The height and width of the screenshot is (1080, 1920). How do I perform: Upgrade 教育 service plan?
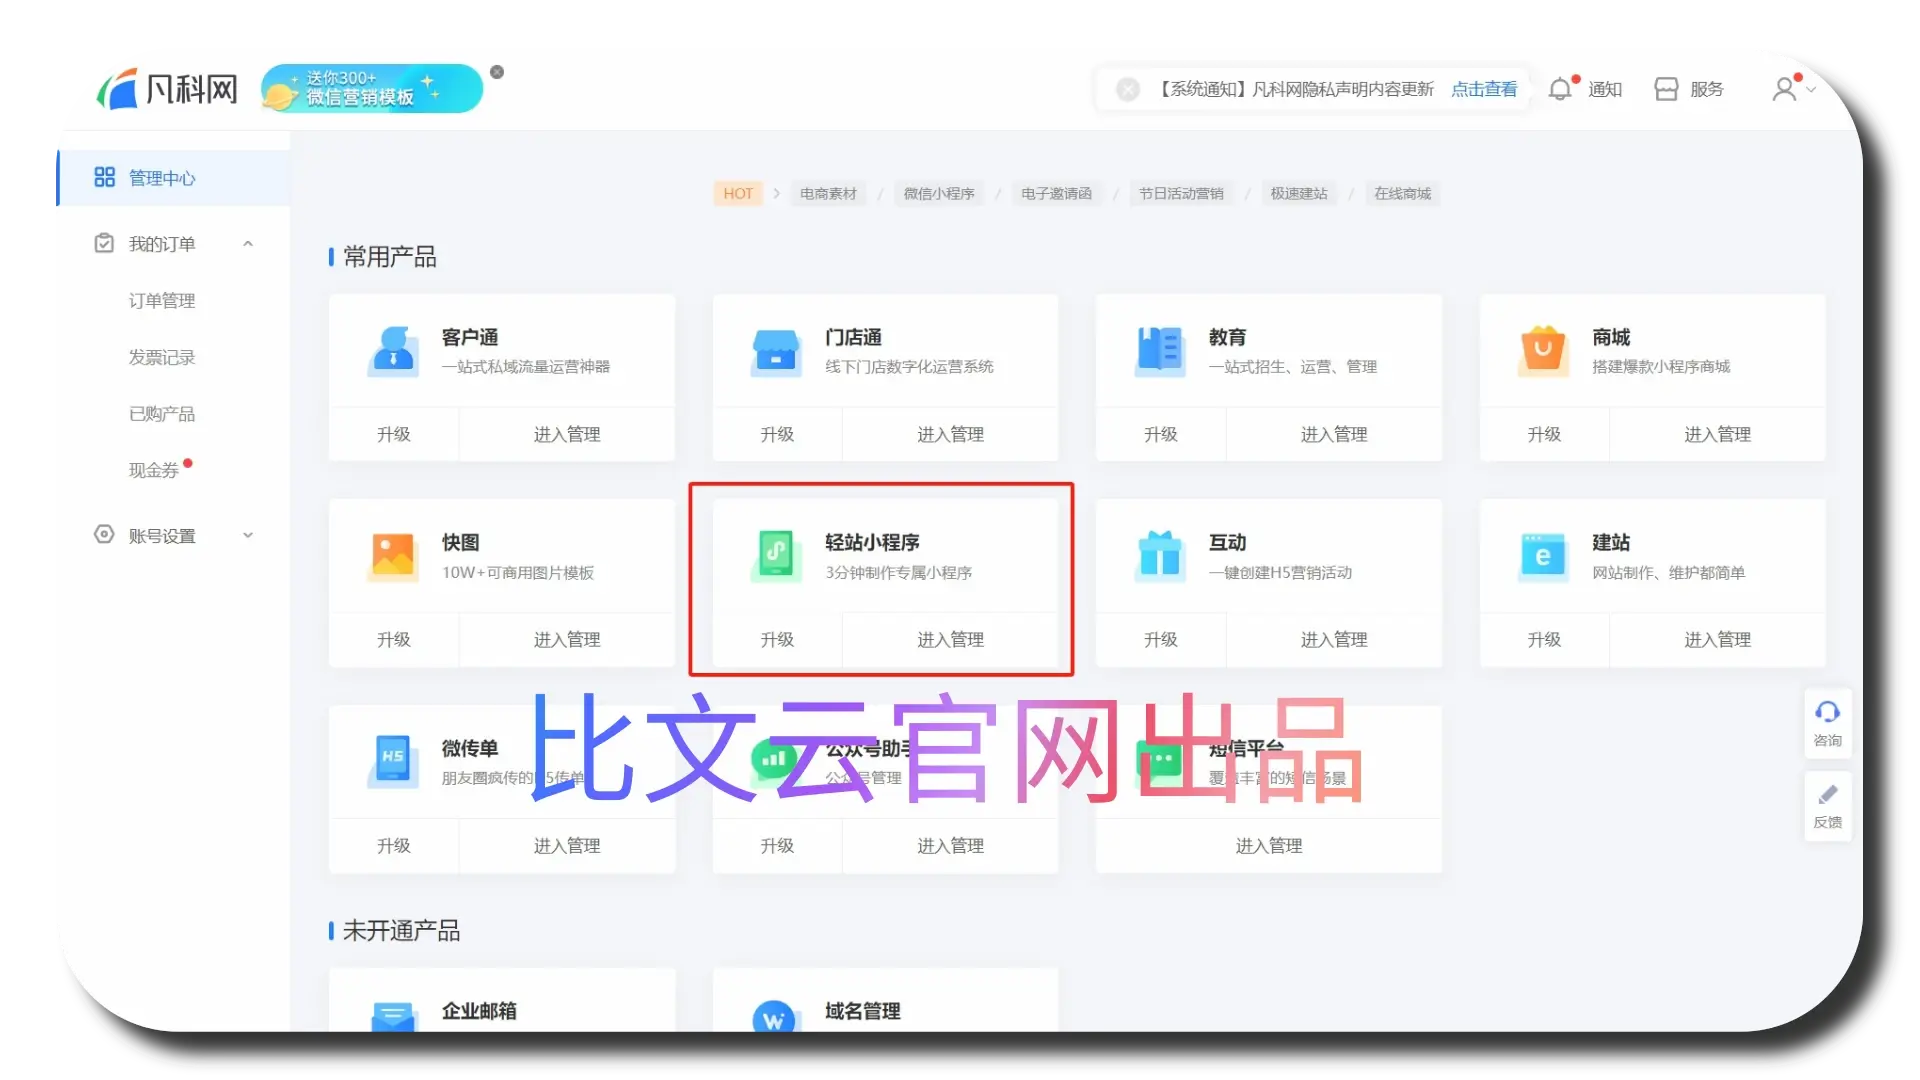[1160, 433]
